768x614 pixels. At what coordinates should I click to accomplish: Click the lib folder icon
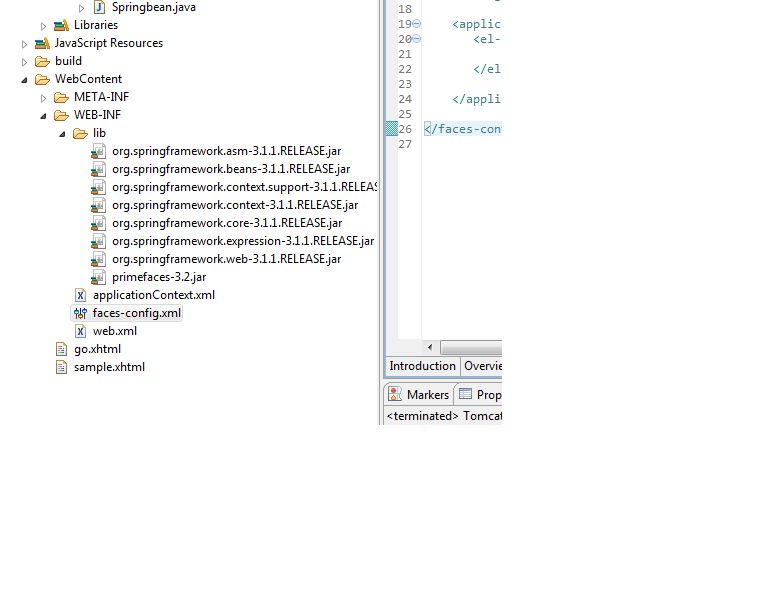coord(80,133)
